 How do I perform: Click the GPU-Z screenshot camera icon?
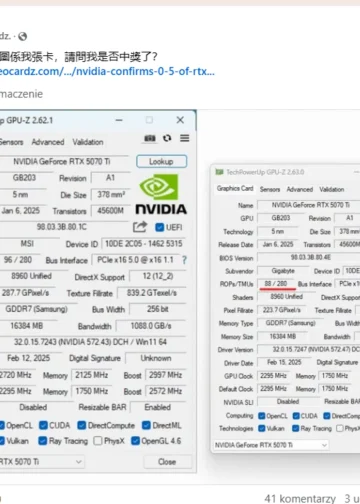coord(150,138)
